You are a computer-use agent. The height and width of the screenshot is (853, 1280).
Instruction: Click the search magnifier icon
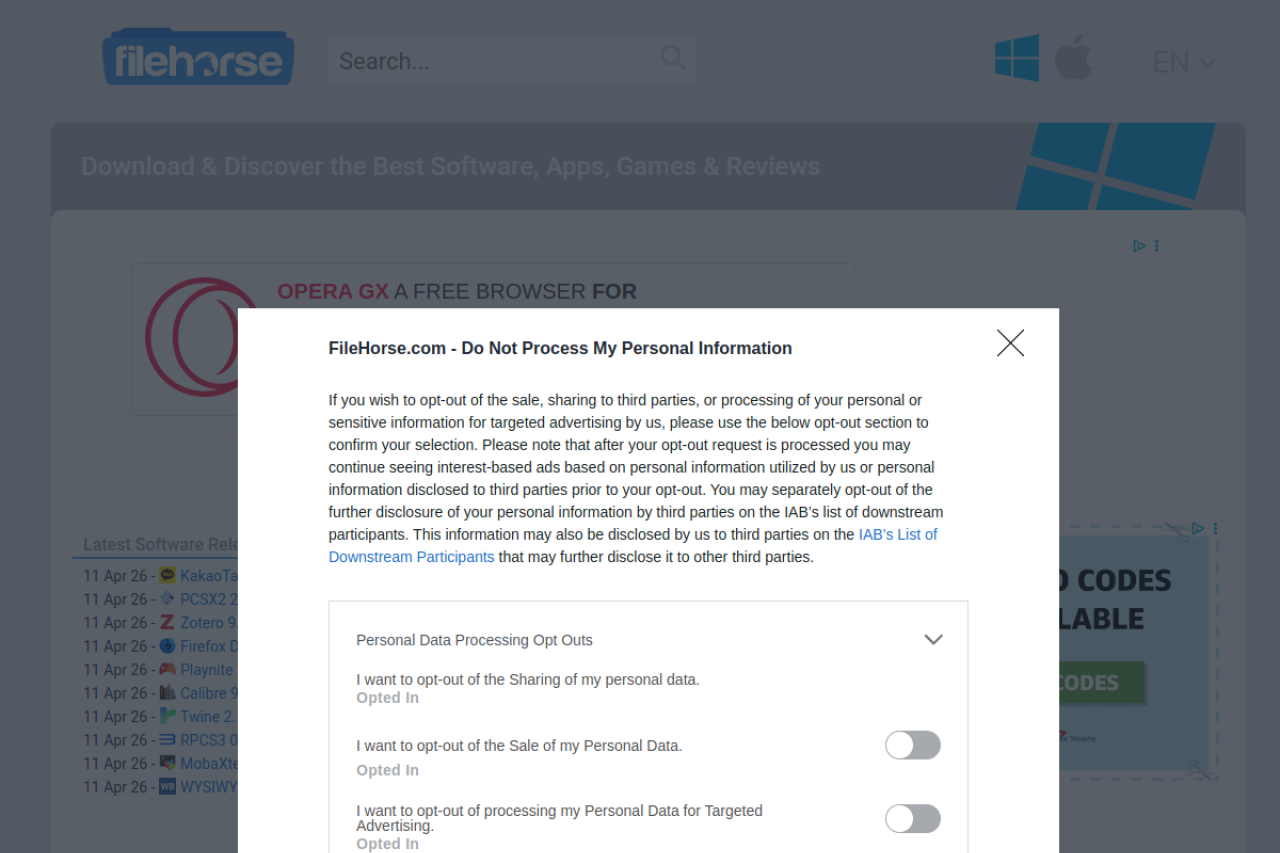pos(673,58)
